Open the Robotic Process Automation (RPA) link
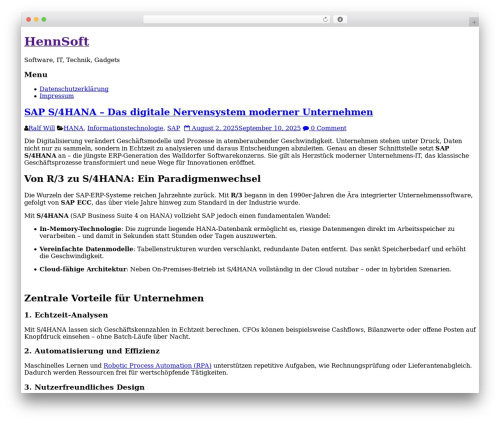This screenshot has height=423, width=500. 157,365
